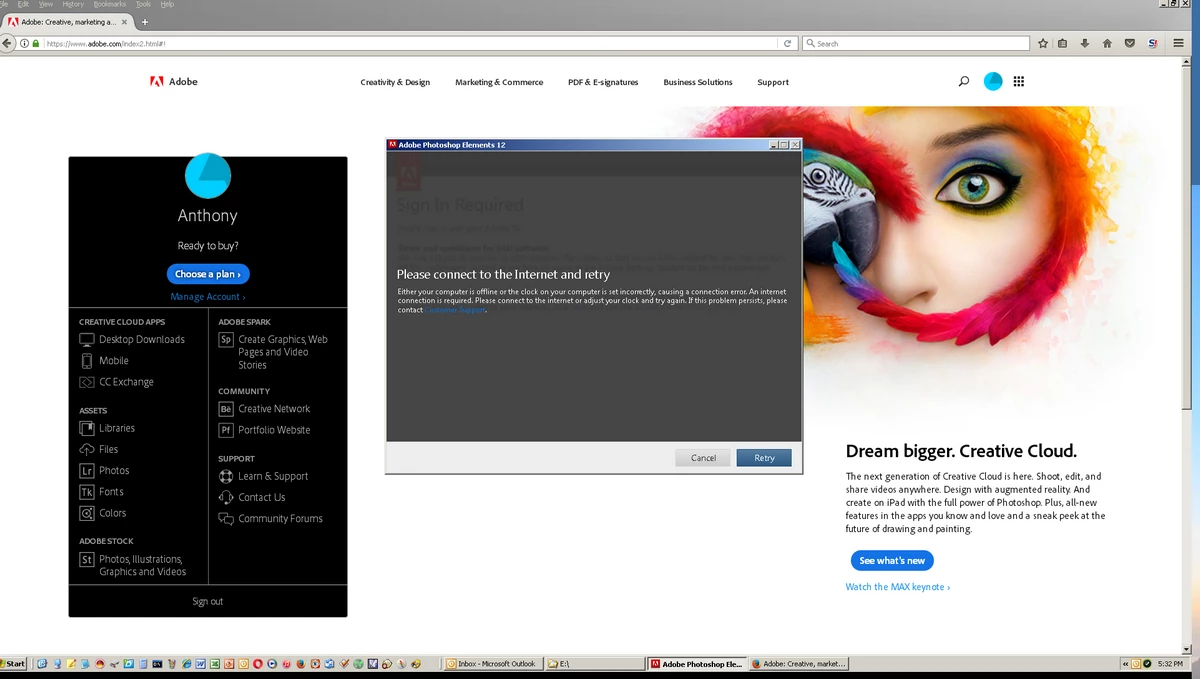This screenshot has height=679, width=1200.
Task: Click the Libraries icon under Assets
Action: 87,428
